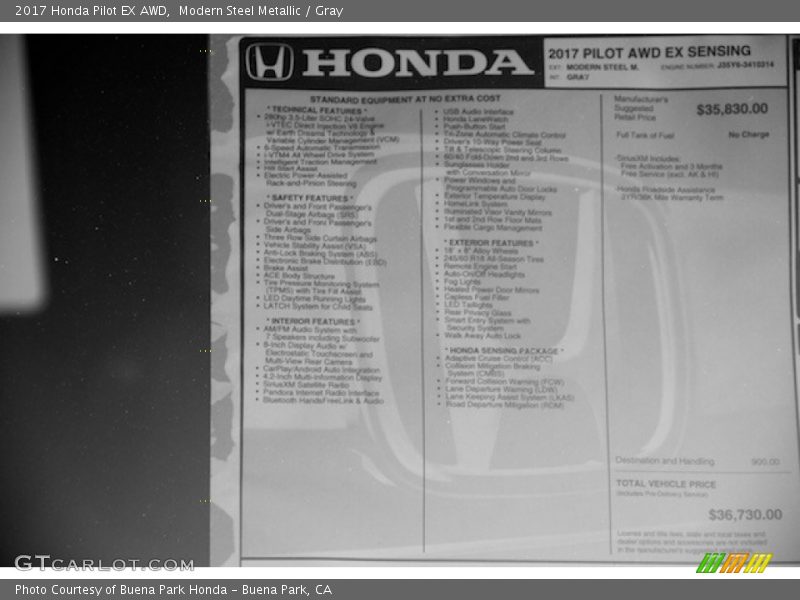Click 'Manufacturer's Suggested Retail Price' label
800x600 pixels.
(641, 108)
